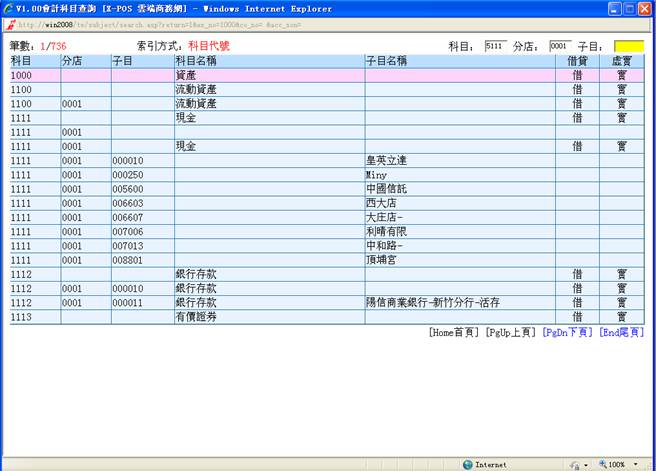
Task: Select the 陽信商業銀行 account row
Action: point(432,302)
